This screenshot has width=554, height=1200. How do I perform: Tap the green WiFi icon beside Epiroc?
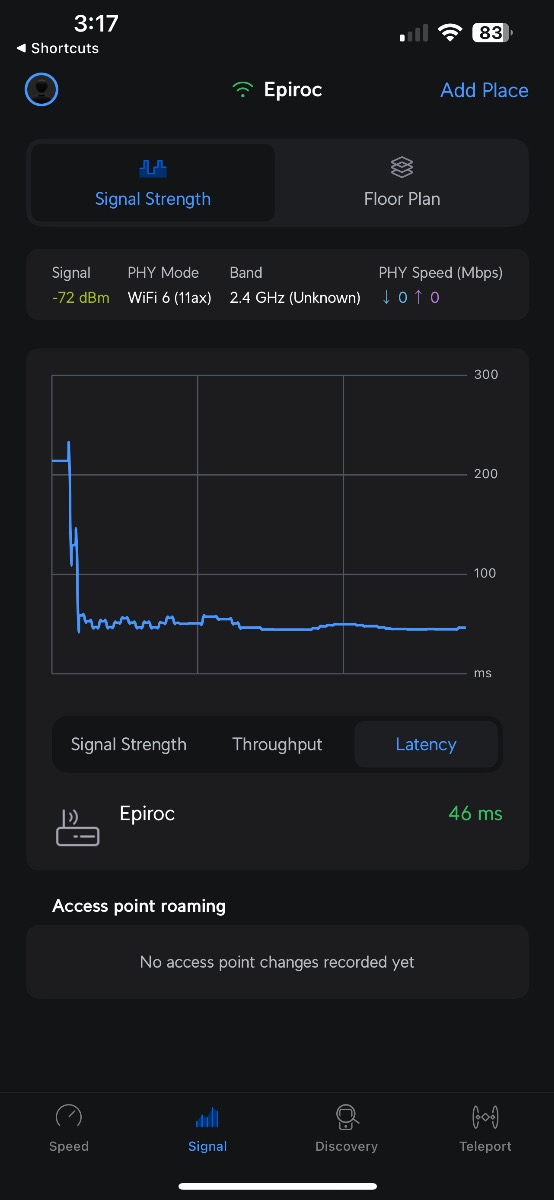(x=242, y=90)
